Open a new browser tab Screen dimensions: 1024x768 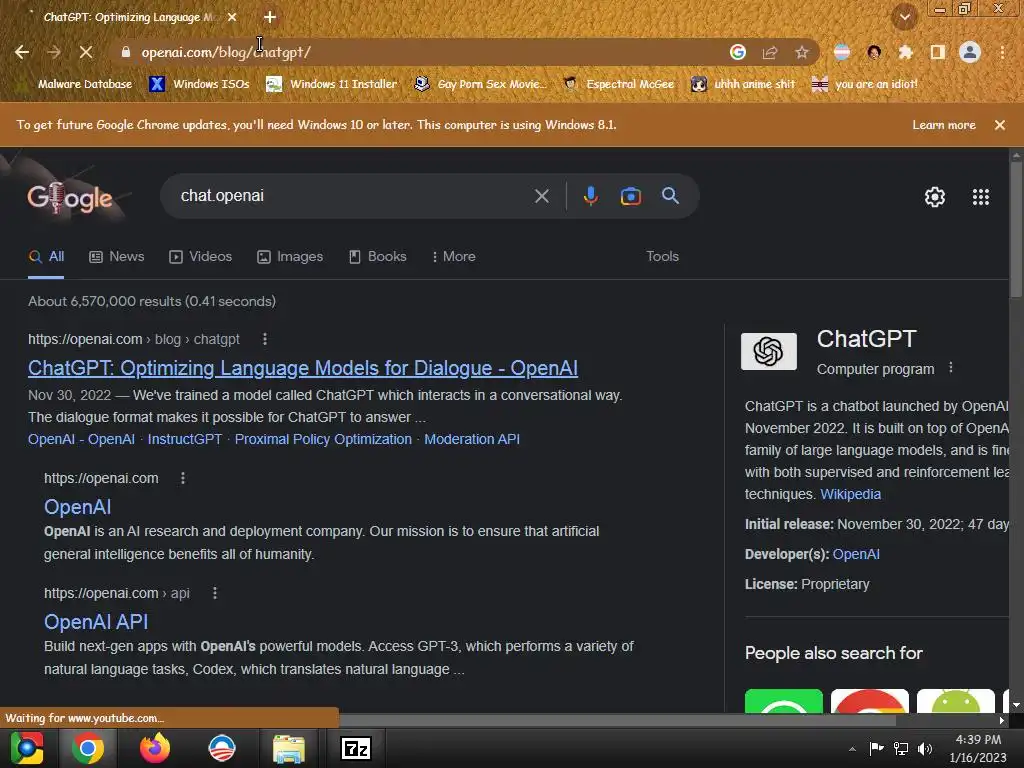(270, 17)
